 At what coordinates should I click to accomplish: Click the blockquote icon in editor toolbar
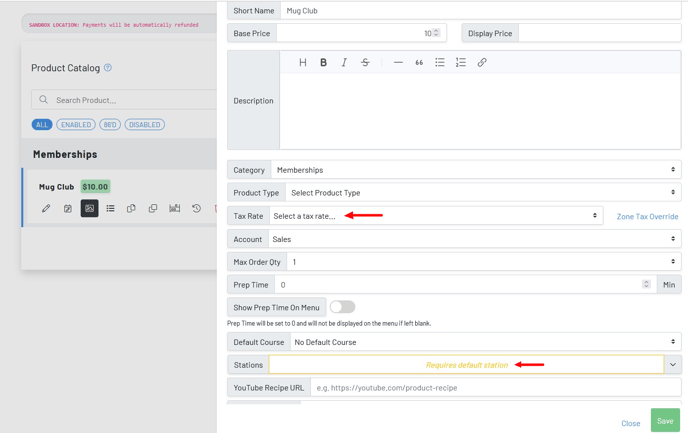(x=419, y=63)
